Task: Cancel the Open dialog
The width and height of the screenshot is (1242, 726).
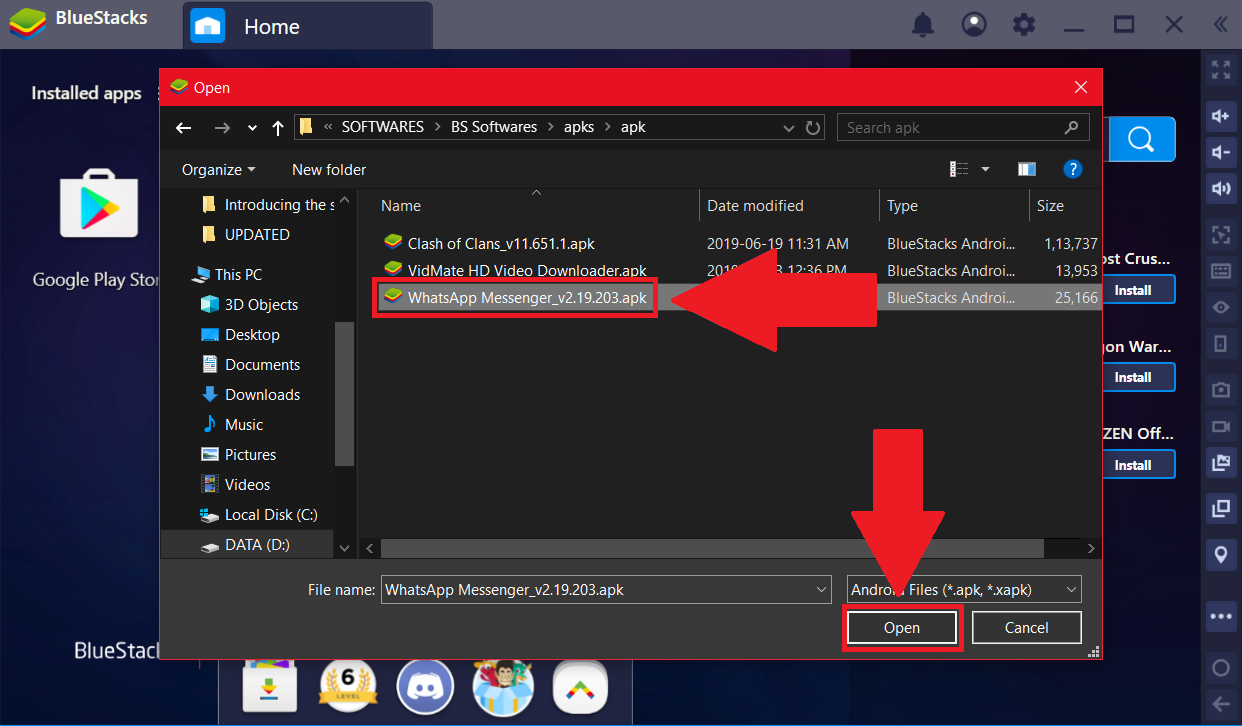Action: coord(1026,628)
